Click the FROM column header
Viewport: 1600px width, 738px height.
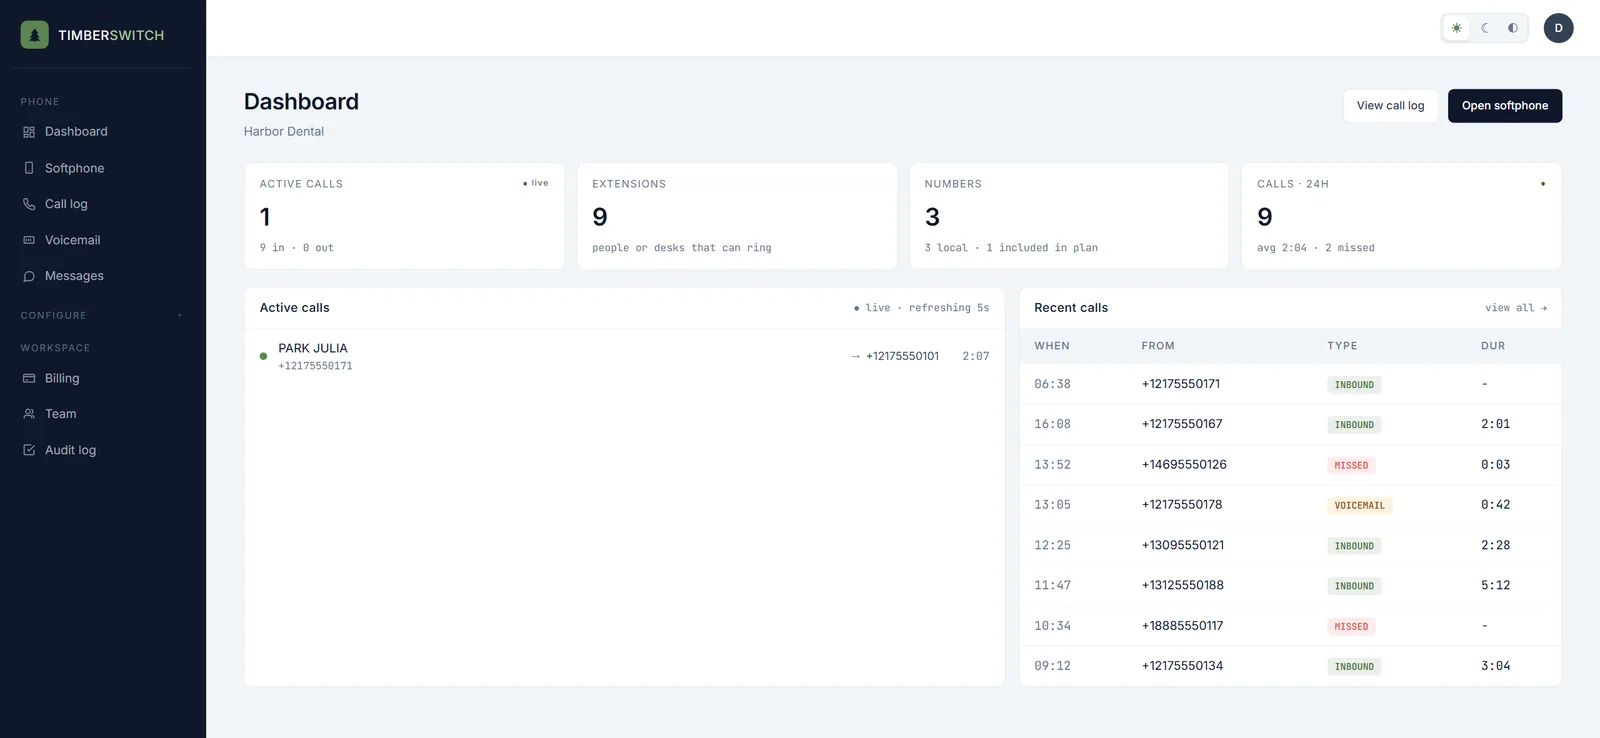tap(1158, 346)
